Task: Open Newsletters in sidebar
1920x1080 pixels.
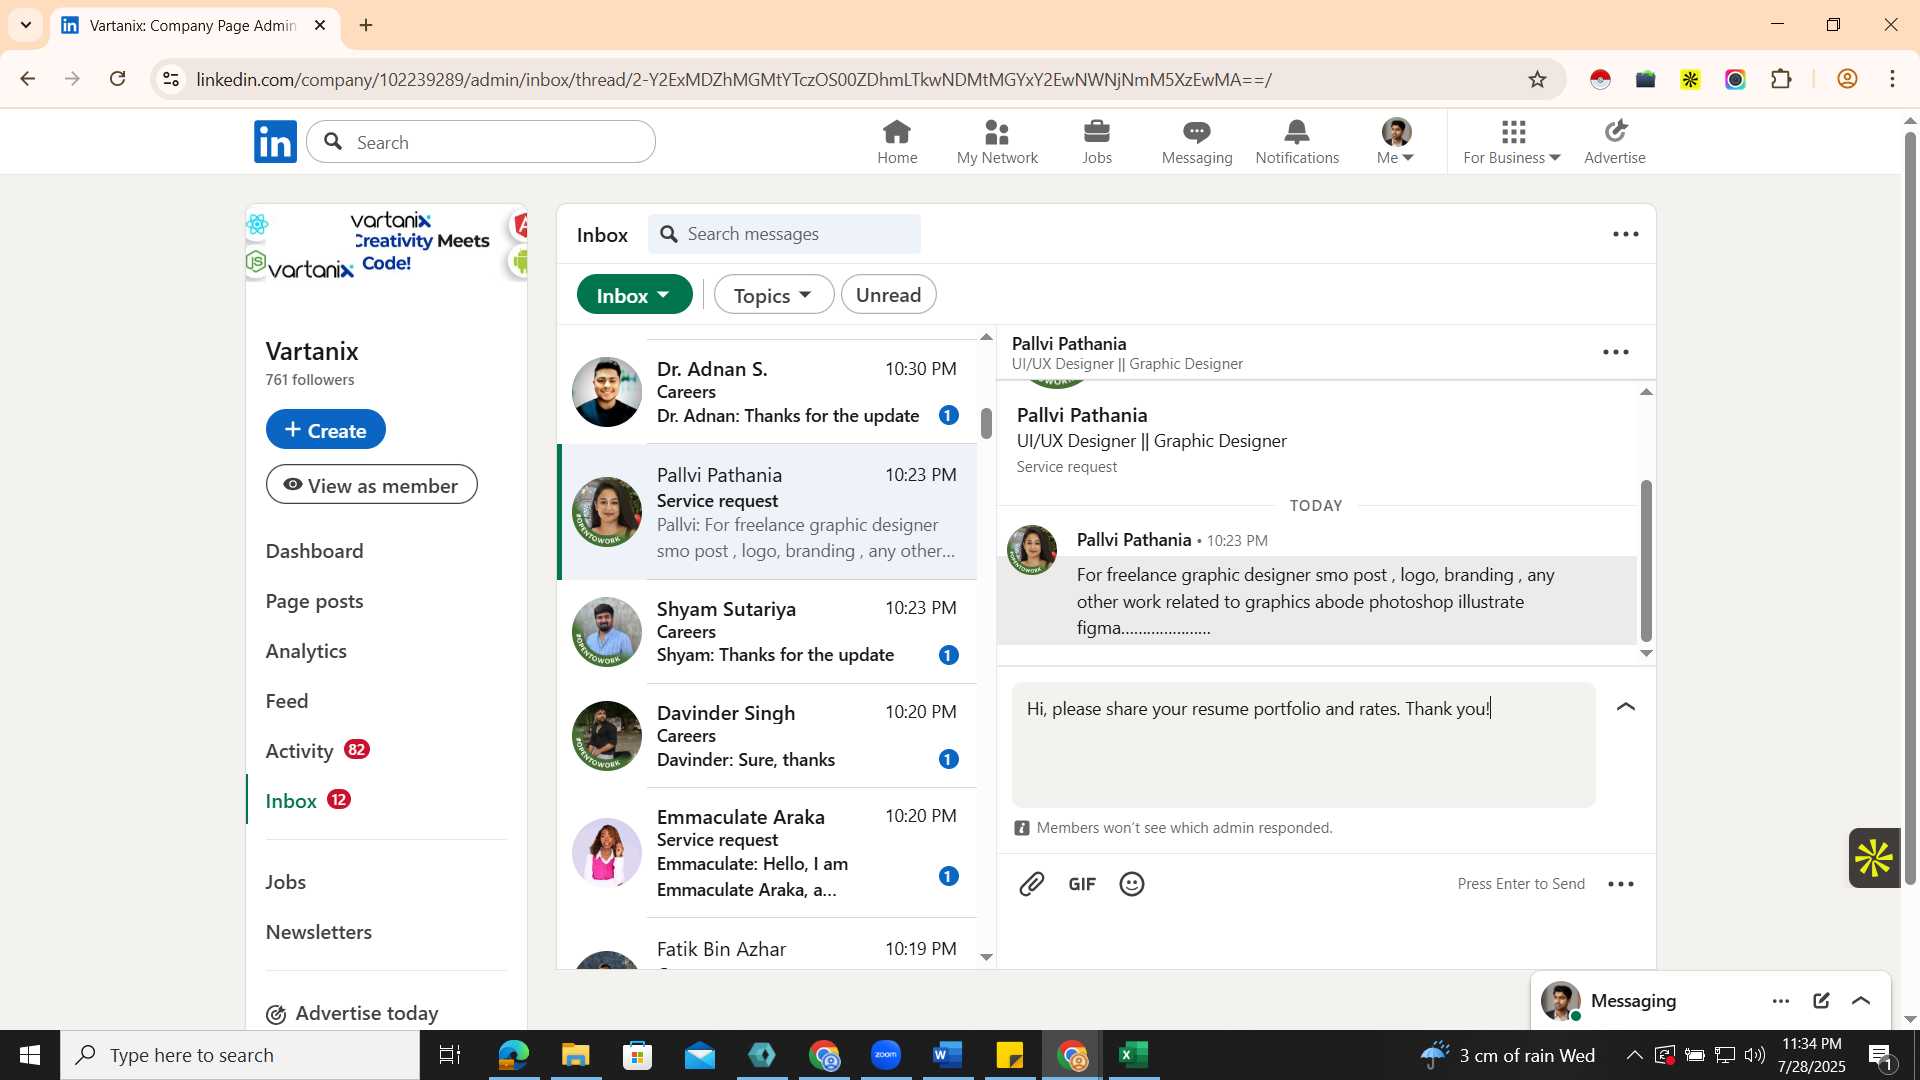Action: 318,932
